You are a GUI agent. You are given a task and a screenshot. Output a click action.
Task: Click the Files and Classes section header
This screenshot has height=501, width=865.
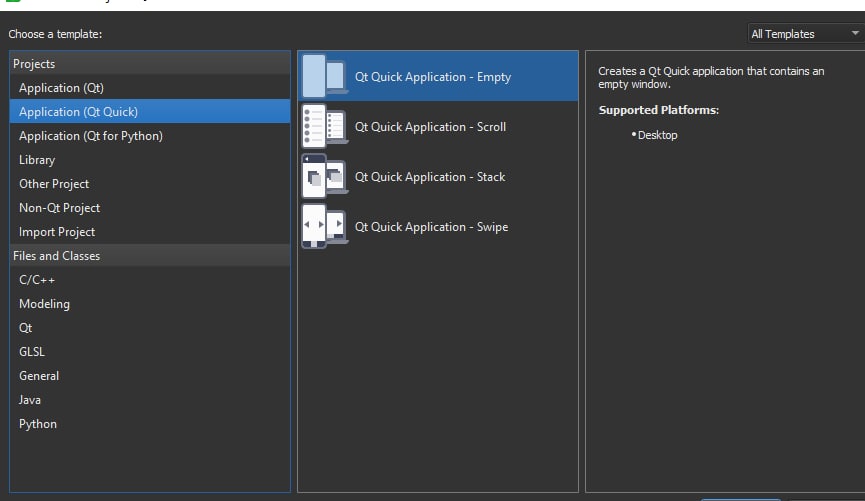tap(149, 255)
